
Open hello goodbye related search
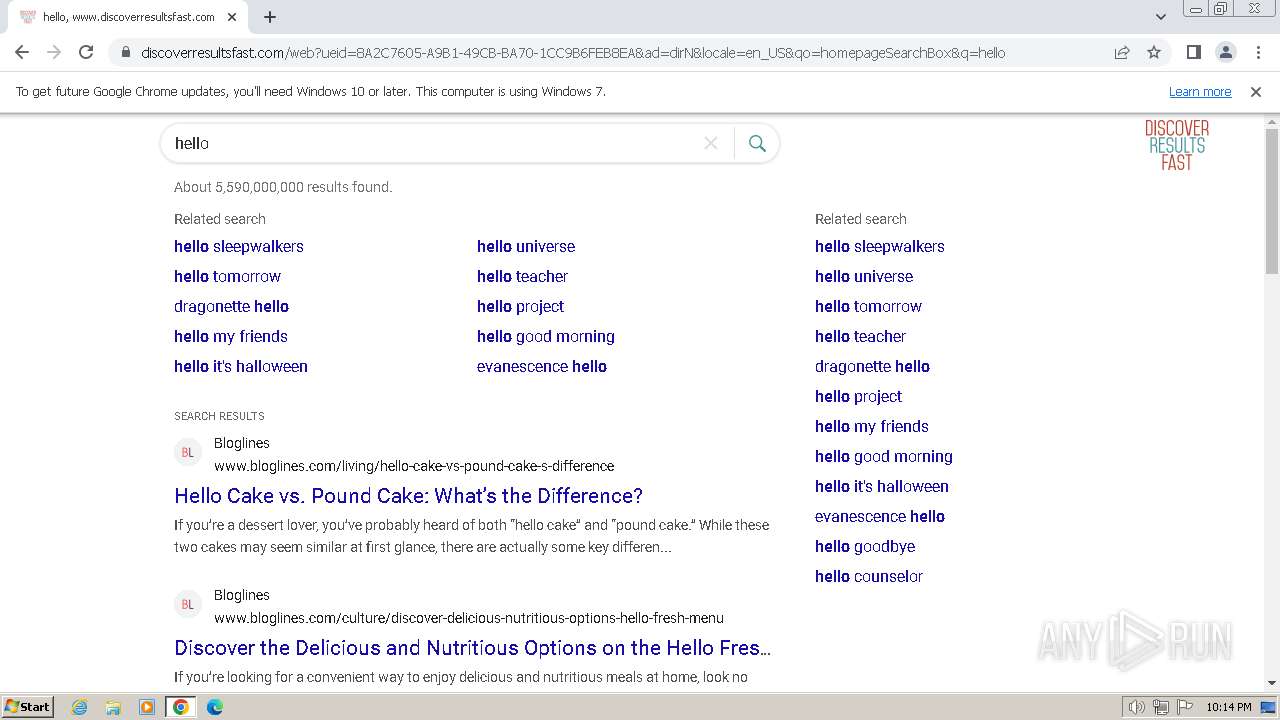pos(865,546)
